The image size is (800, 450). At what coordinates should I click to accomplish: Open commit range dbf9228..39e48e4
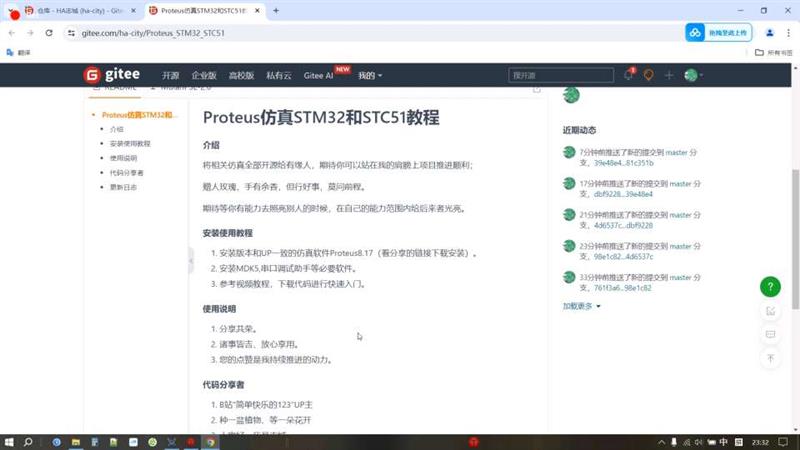pos(623,194)
